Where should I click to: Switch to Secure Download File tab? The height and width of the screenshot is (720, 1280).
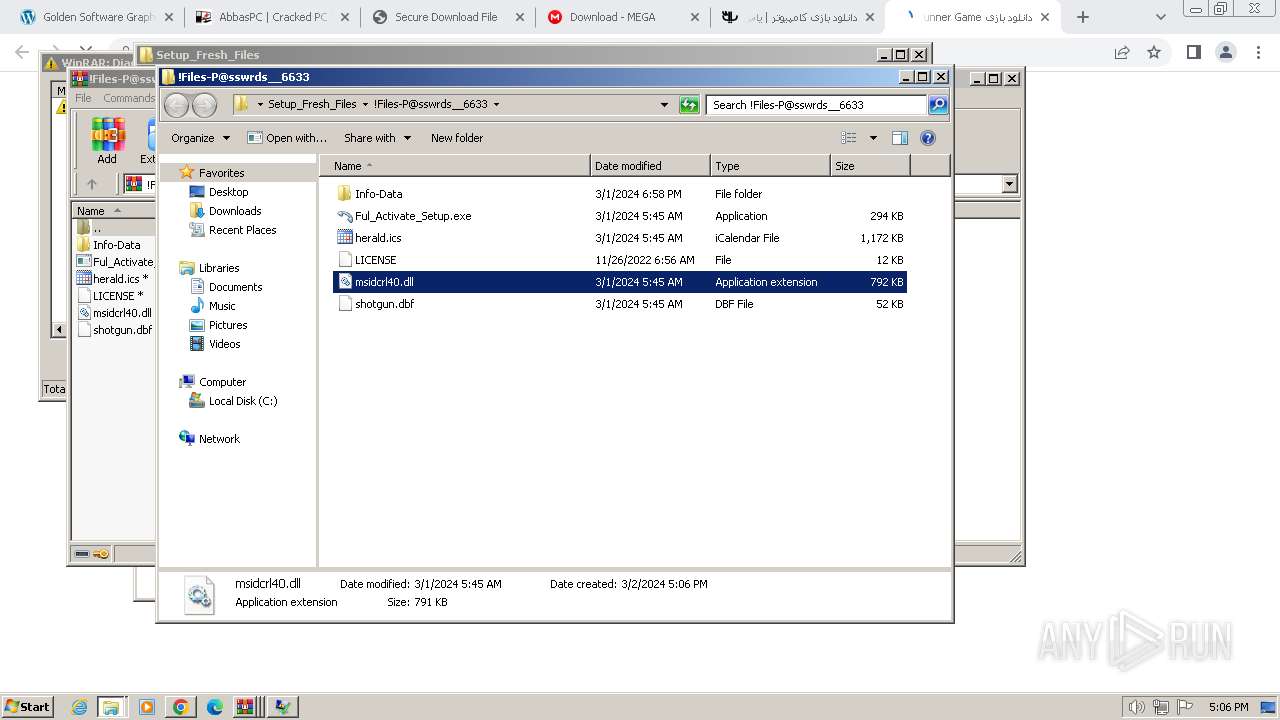[x=449, y=17]
